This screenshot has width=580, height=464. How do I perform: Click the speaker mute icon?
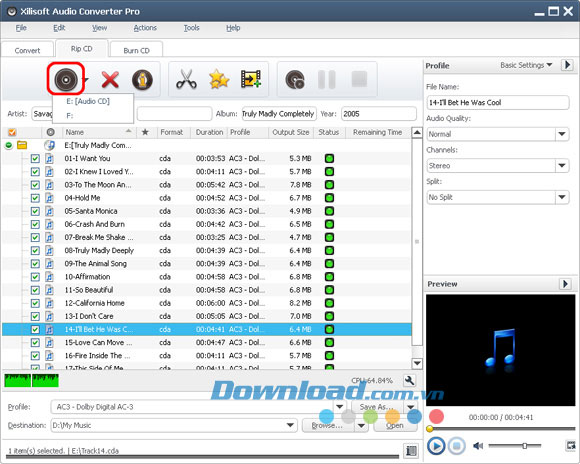pyautogui.click(x=478, y=445)
